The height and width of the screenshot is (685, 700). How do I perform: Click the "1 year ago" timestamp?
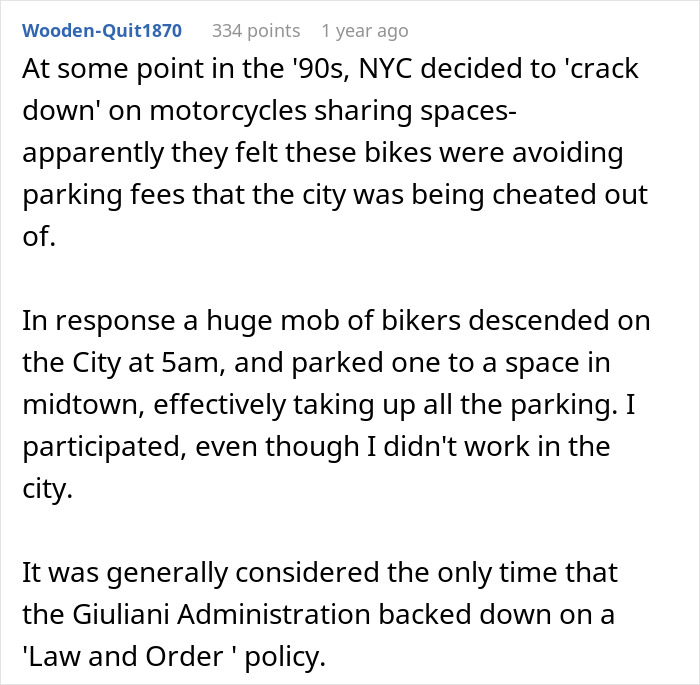click(366, 31)
